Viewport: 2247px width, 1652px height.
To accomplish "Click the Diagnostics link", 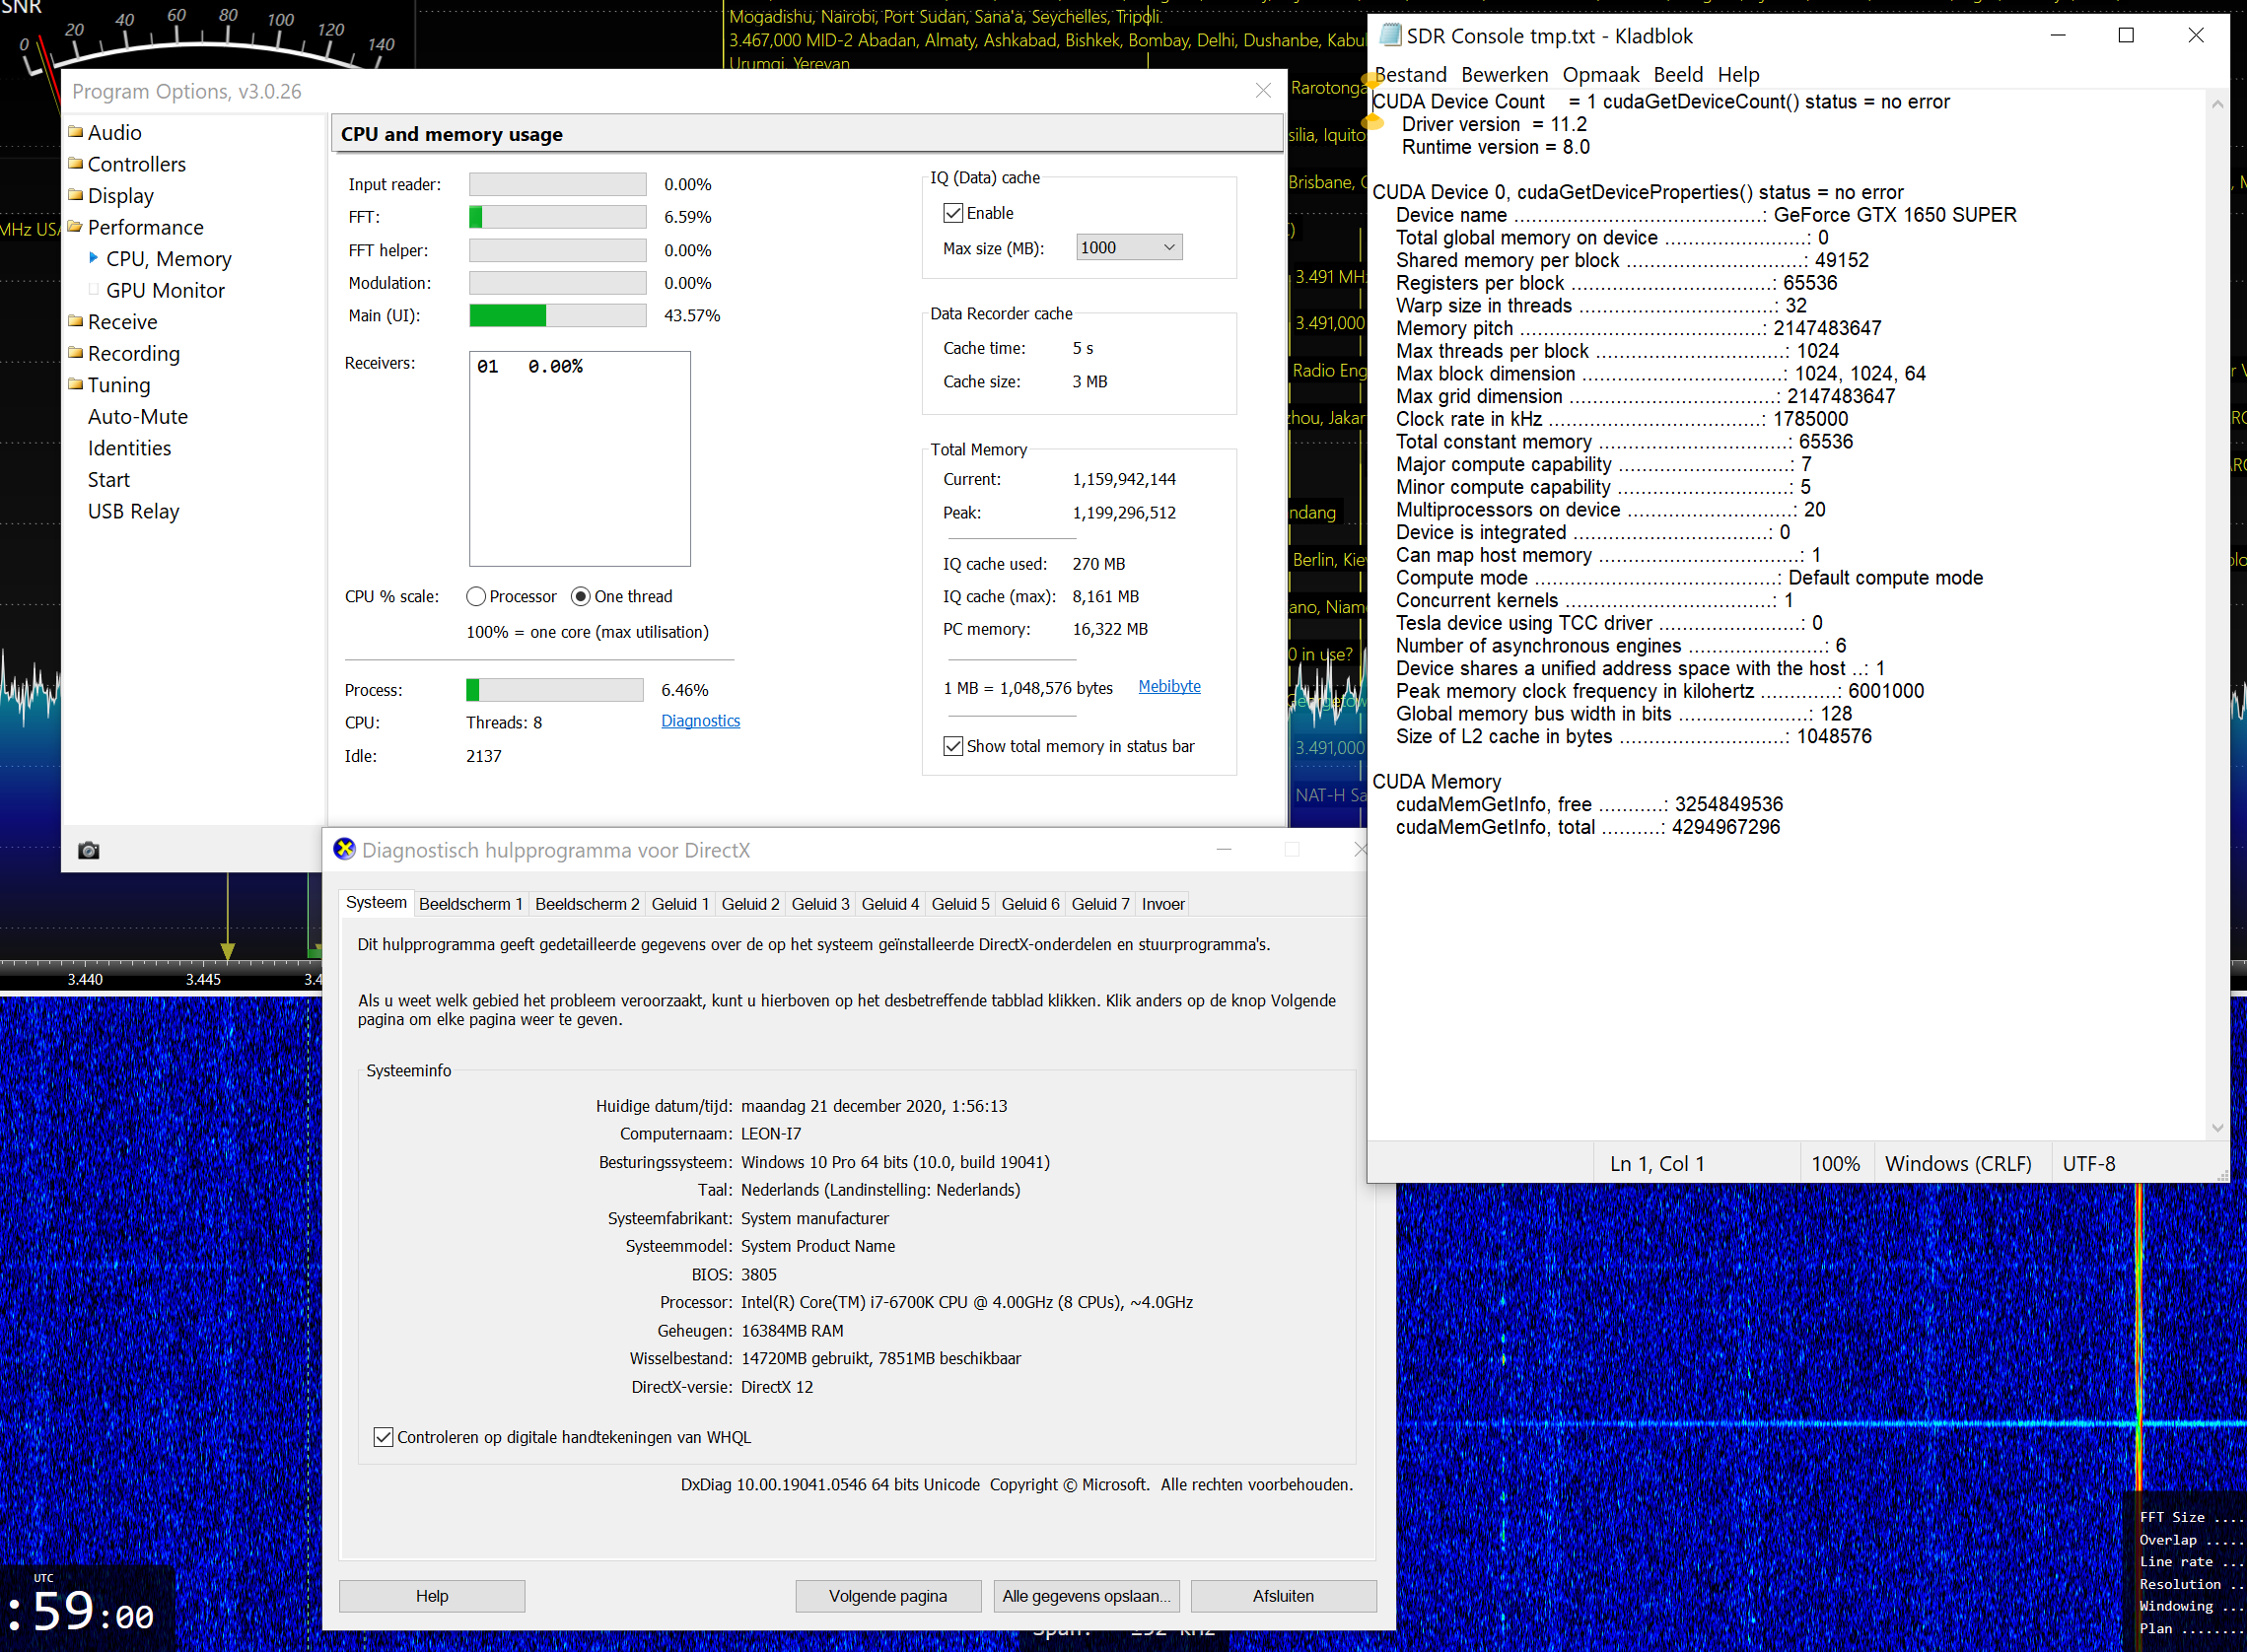I will [700, 721].
